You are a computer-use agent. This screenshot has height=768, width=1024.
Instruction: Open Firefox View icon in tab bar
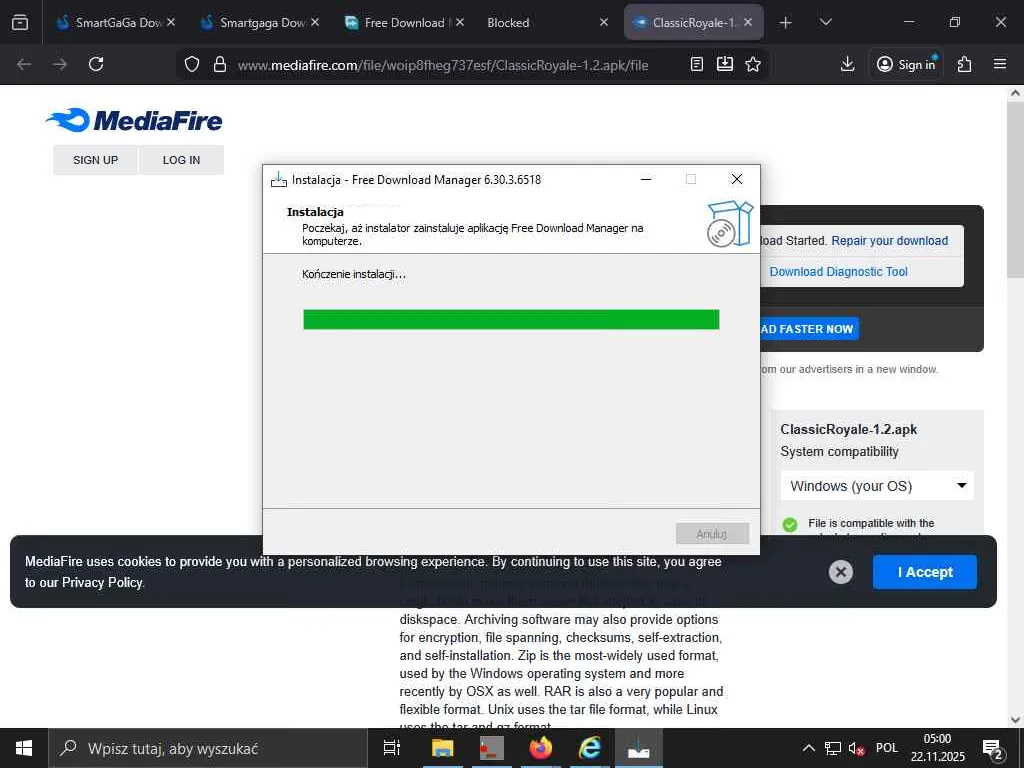click(20, 22)
